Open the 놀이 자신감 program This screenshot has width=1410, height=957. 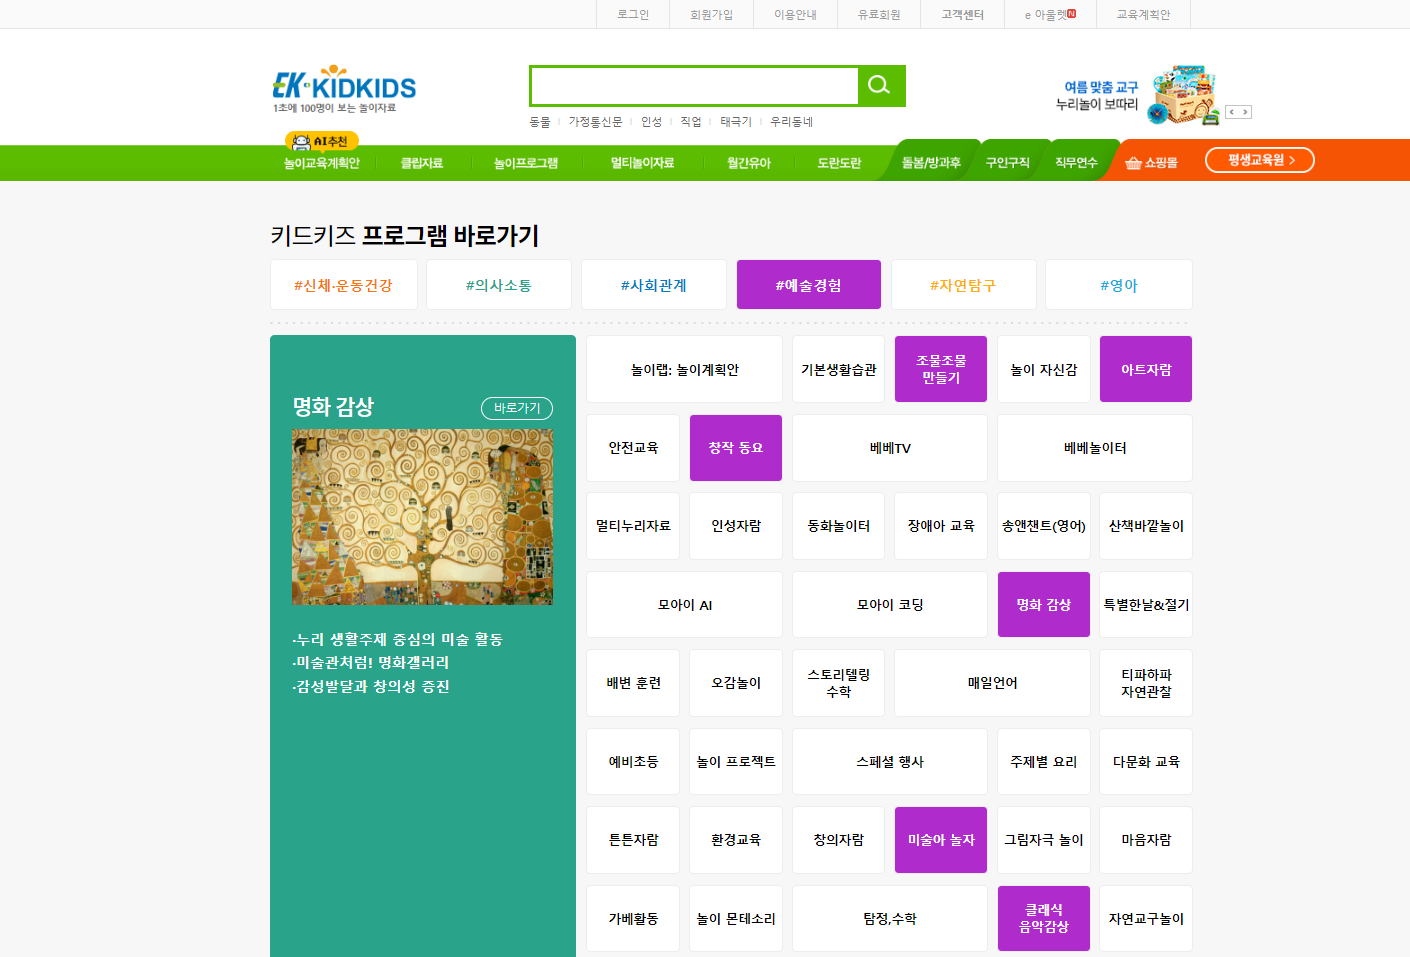tap(1044, 369)
